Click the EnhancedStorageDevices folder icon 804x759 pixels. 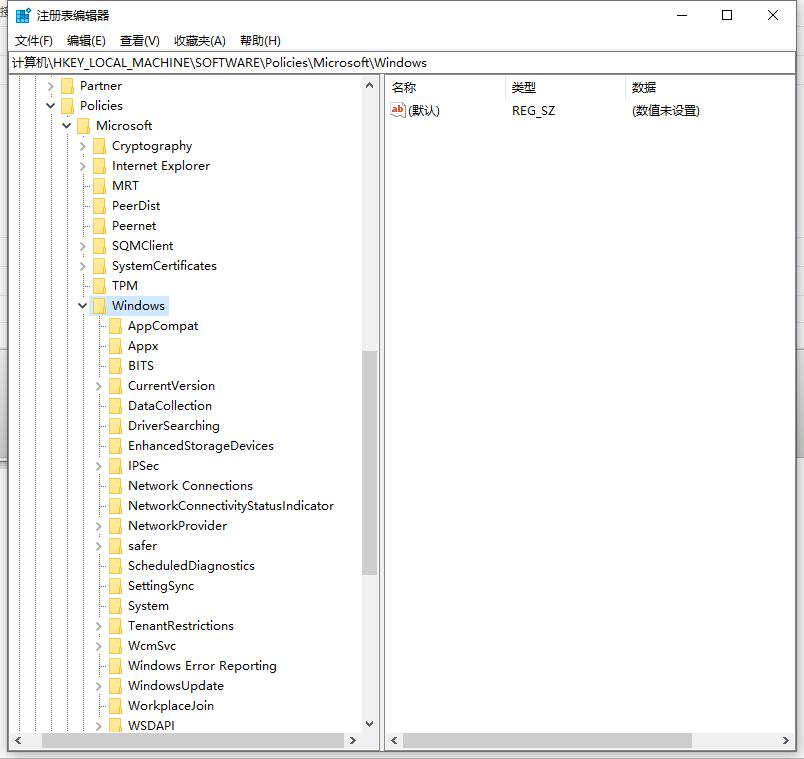(115, 446)
